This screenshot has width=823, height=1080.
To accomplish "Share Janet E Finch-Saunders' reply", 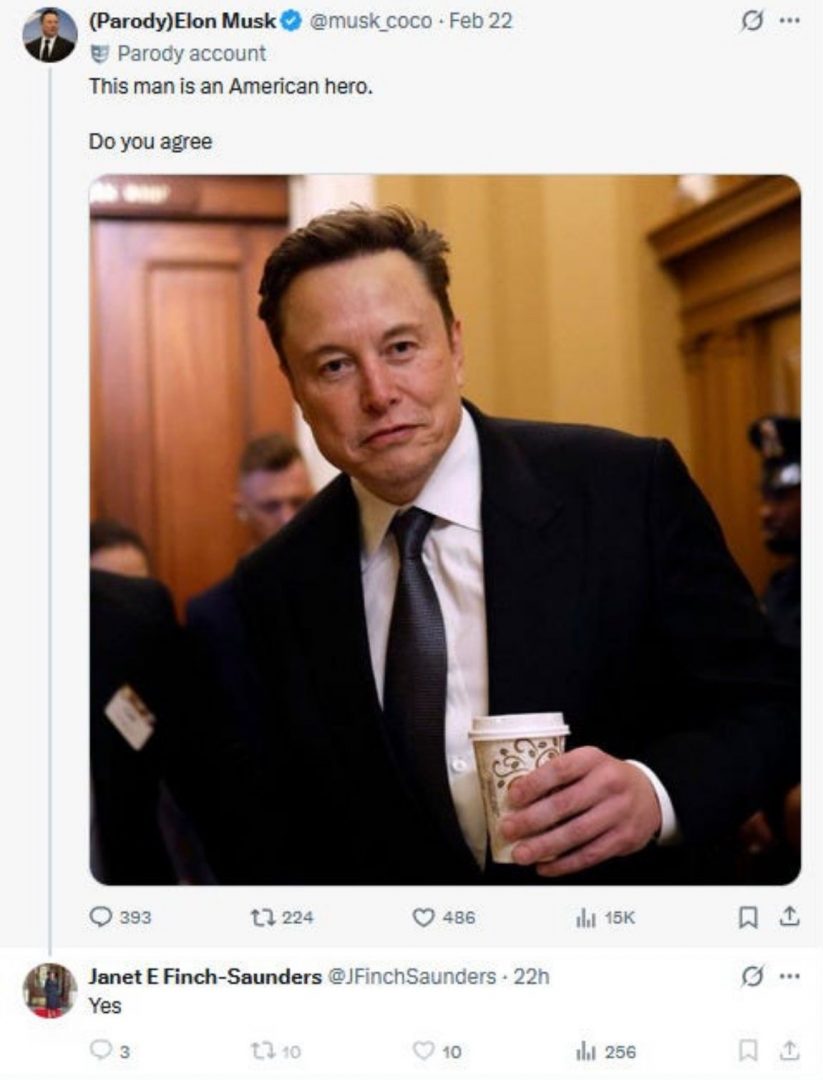I will pyautogui.click(x=789, y=1050).
